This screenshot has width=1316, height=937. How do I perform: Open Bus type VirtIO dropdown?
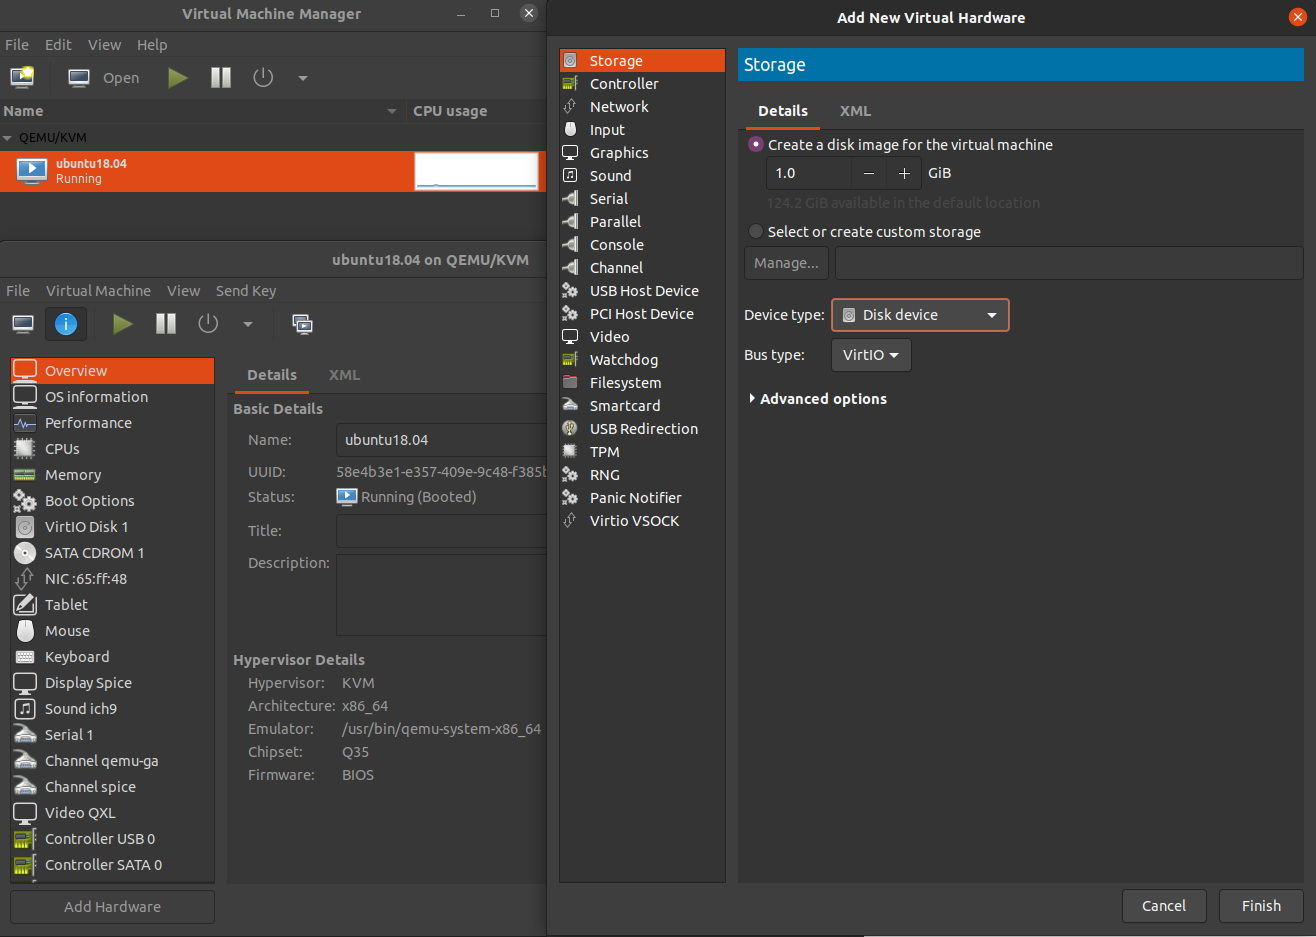pos(871,355)
